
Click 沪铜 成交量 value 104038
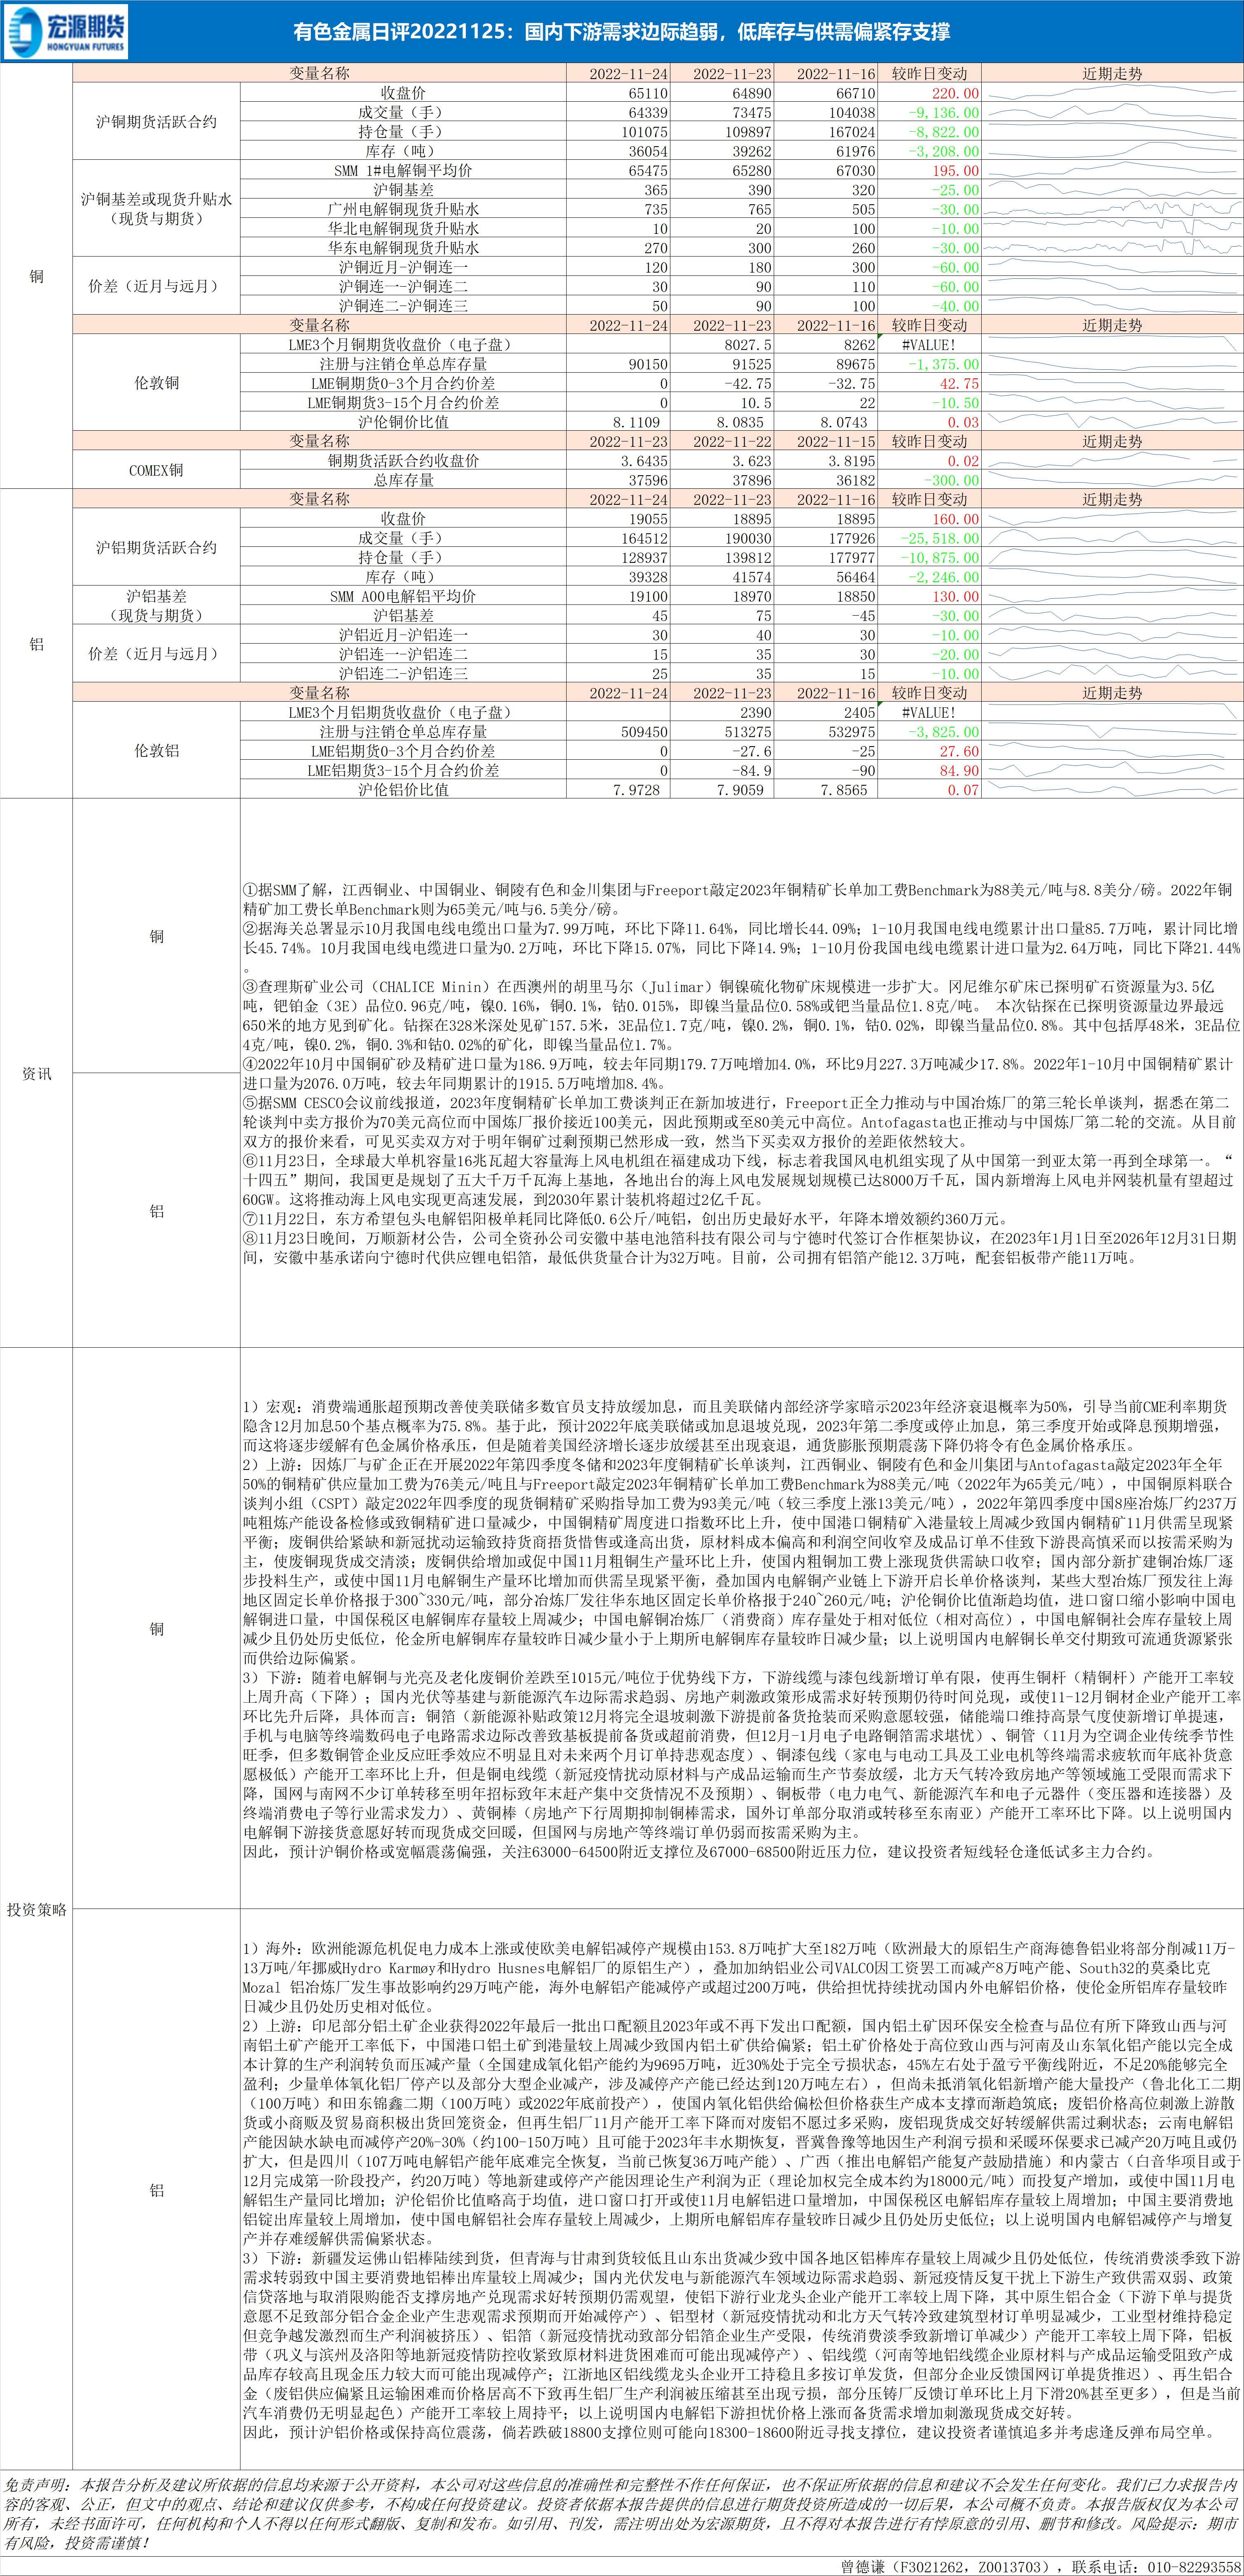(852, 112)
